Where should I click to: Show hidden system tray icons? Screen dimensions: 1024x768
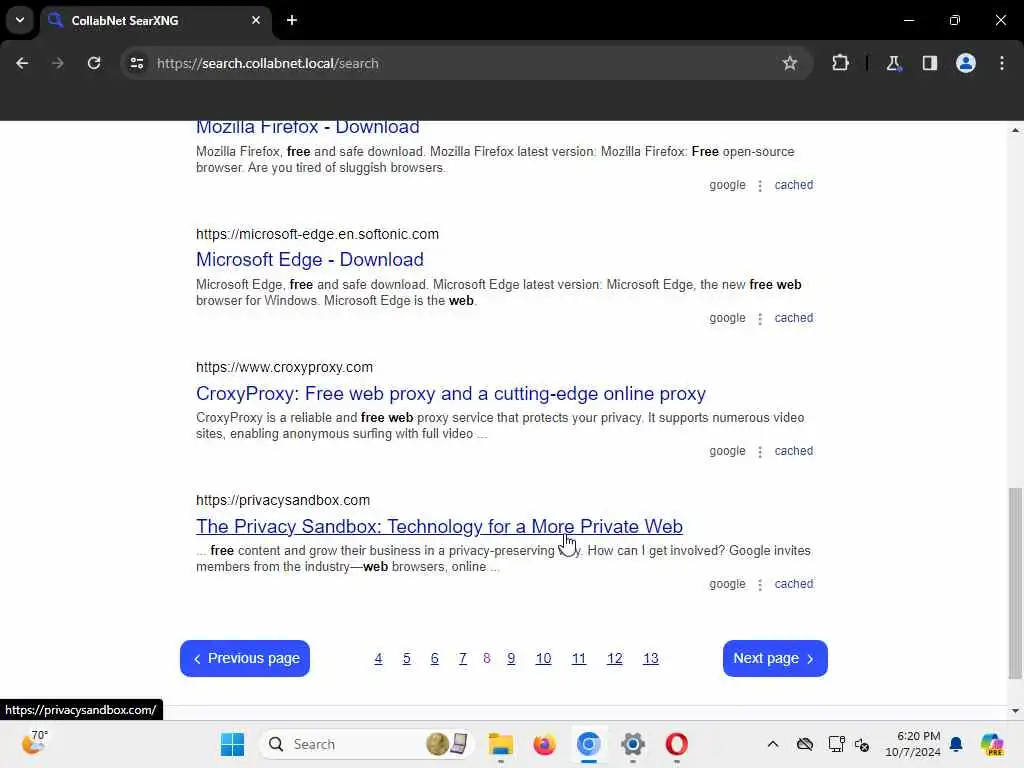coord(773,744)
